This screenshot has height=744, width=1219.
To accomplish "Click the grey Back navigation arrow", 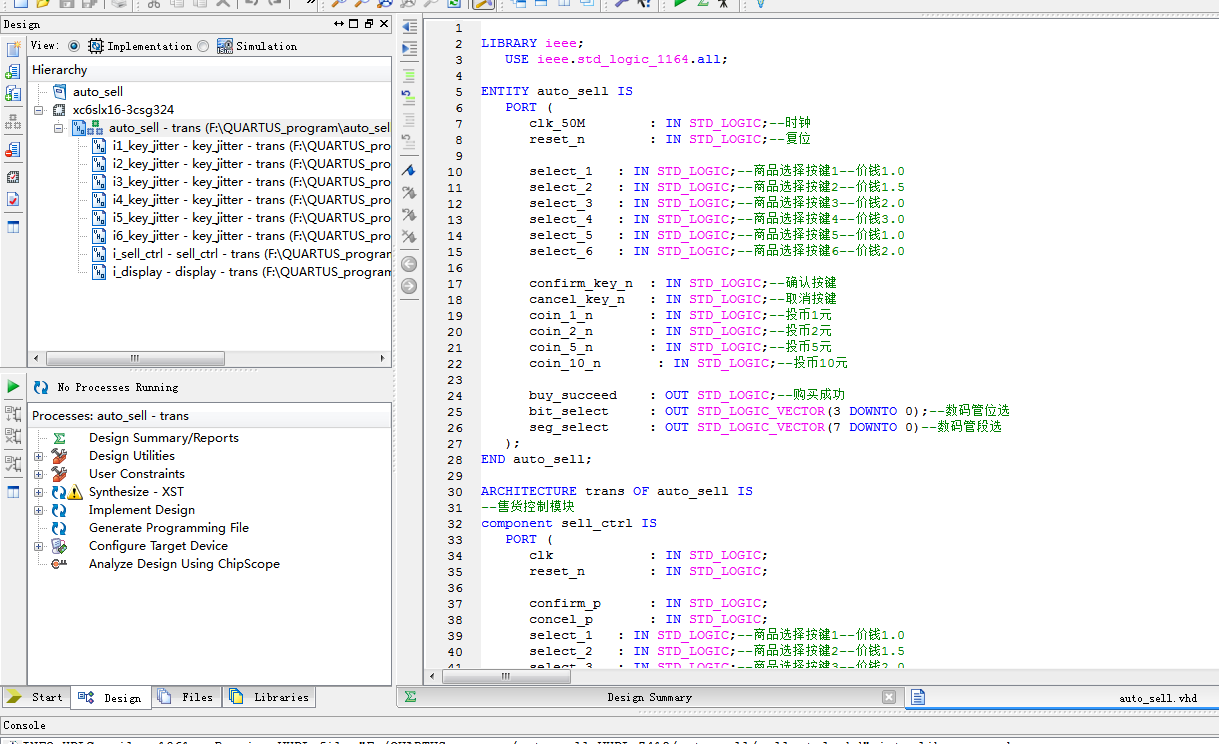I will pos(409,264).
